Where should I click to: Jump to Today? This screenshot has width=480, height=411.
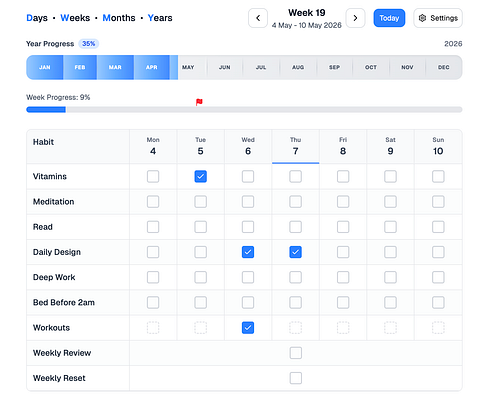point(389,18)
